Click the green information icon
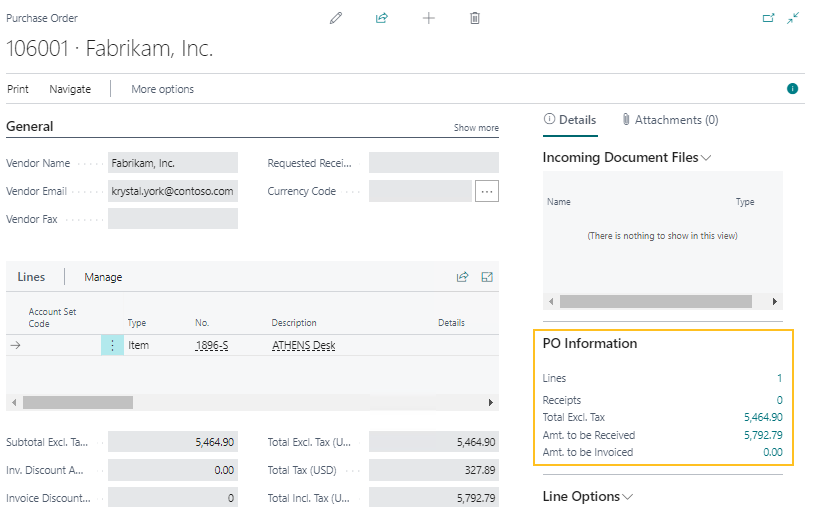815x507 pixels. (792, 89)
